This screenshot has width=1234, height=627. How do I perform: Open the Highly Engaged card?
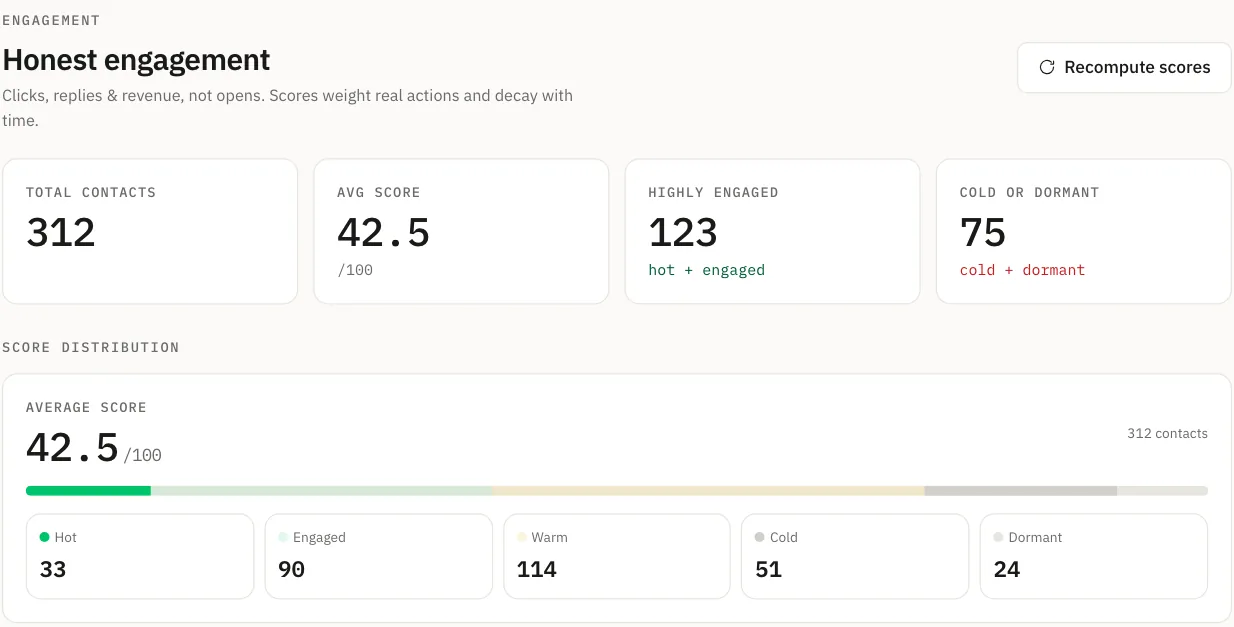pyautogui.click(x=772, y=231)
